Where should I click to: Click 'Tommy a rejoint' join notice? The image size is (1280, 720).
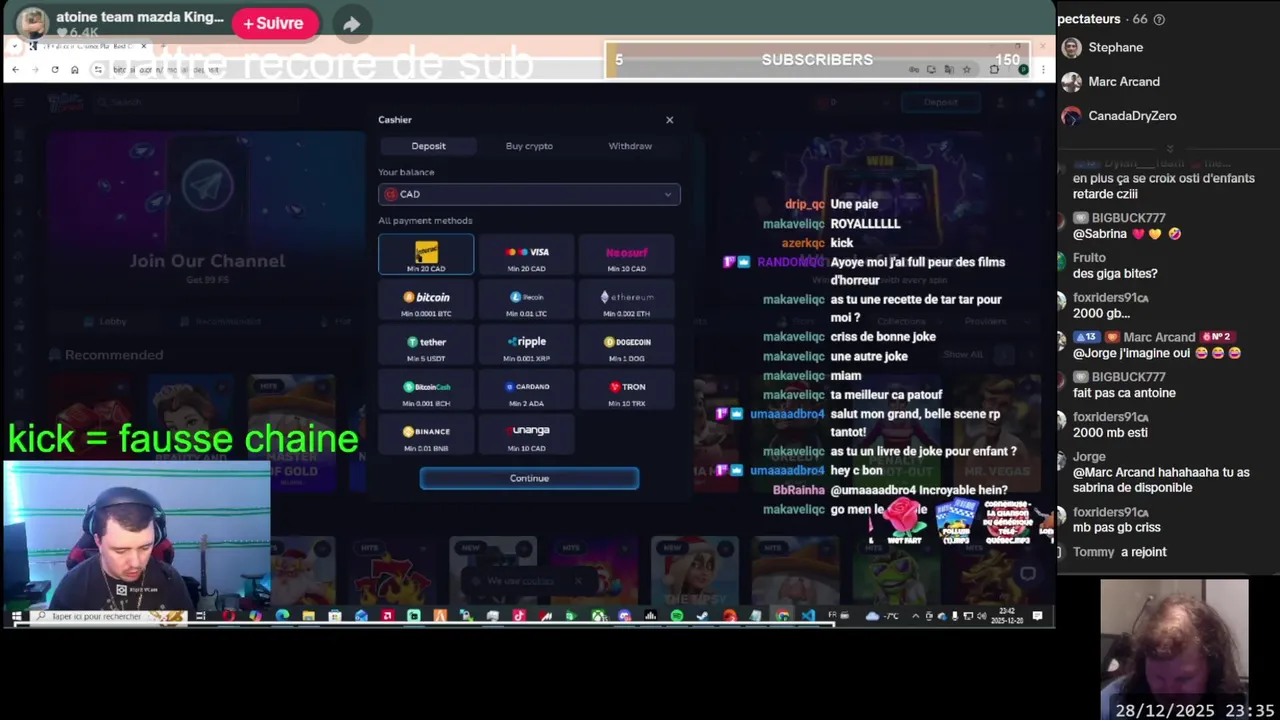click(x=1119, y=552)
